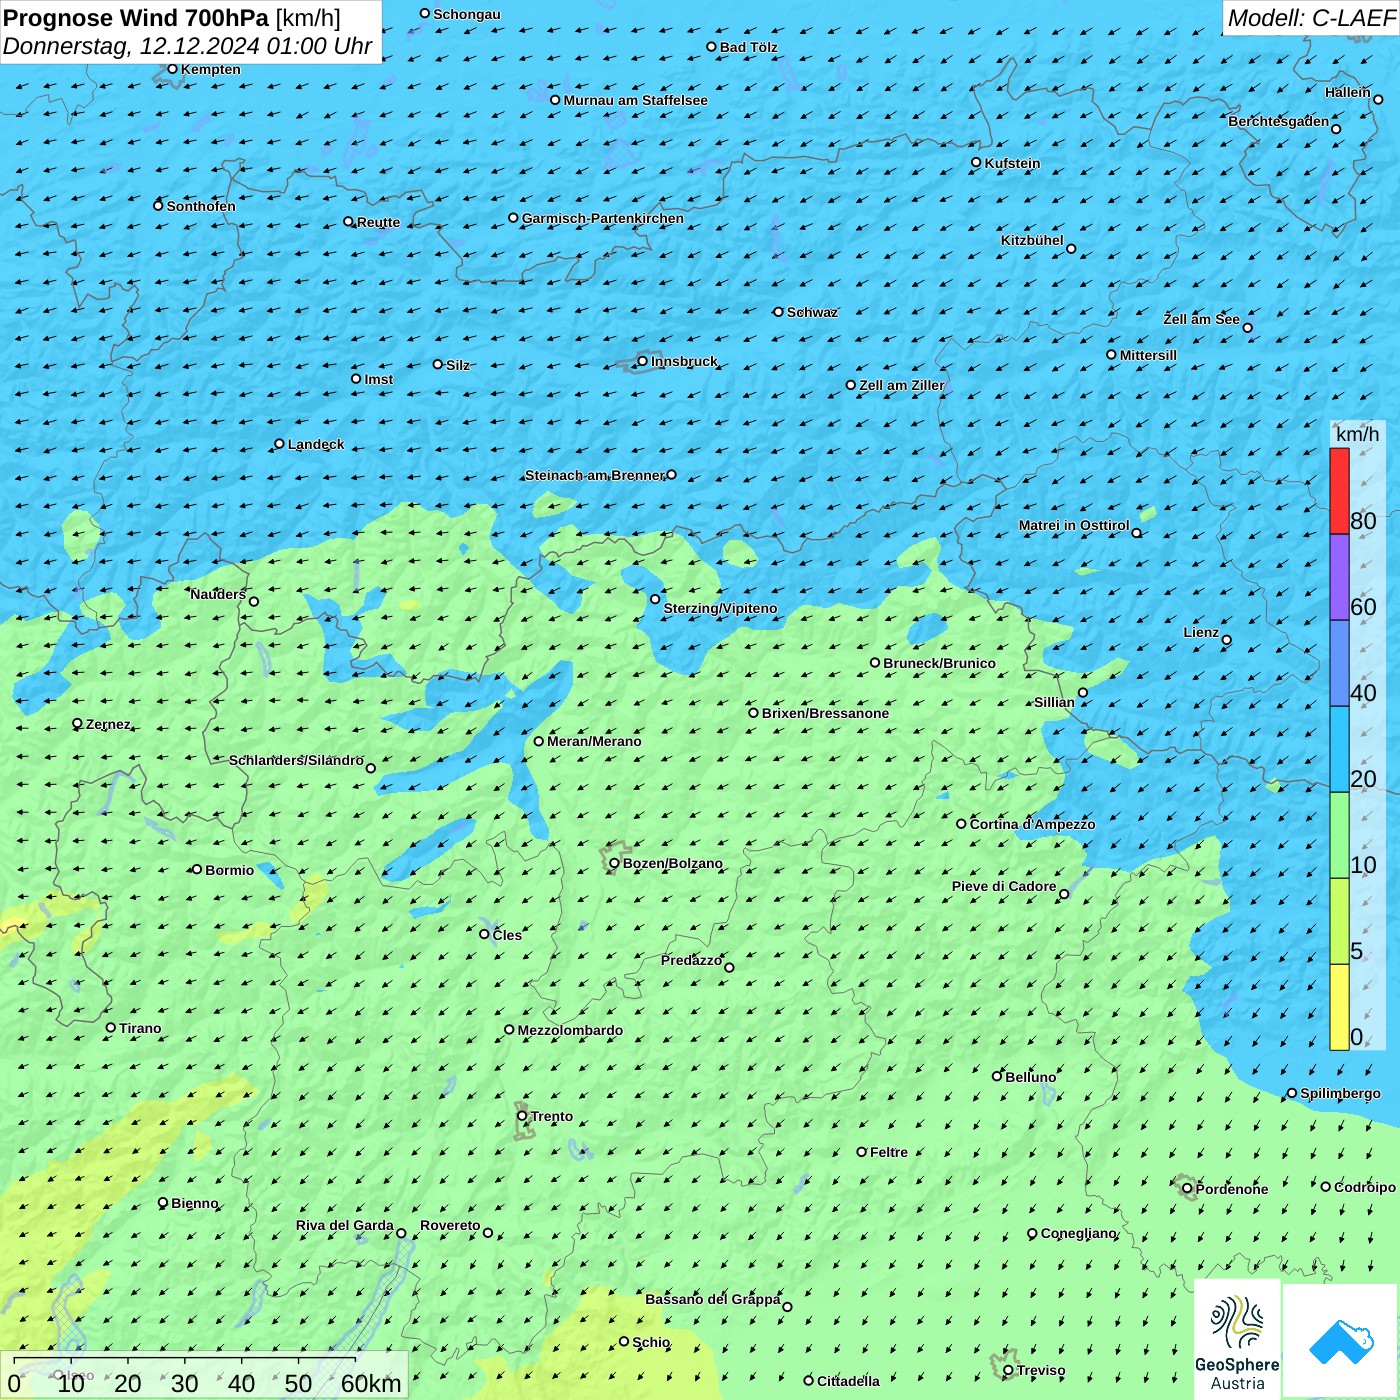Click the Trento city marker
The height and width of the screenshot is (1400, 1400).
(522, 1116)
